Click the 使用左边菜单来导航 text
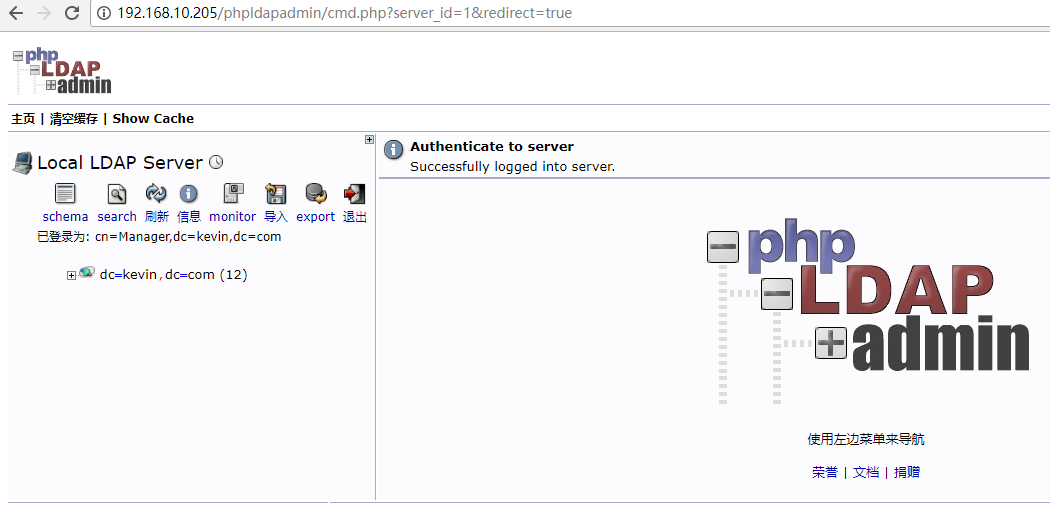Screen dimensions: 1050x505 point(866,440)
